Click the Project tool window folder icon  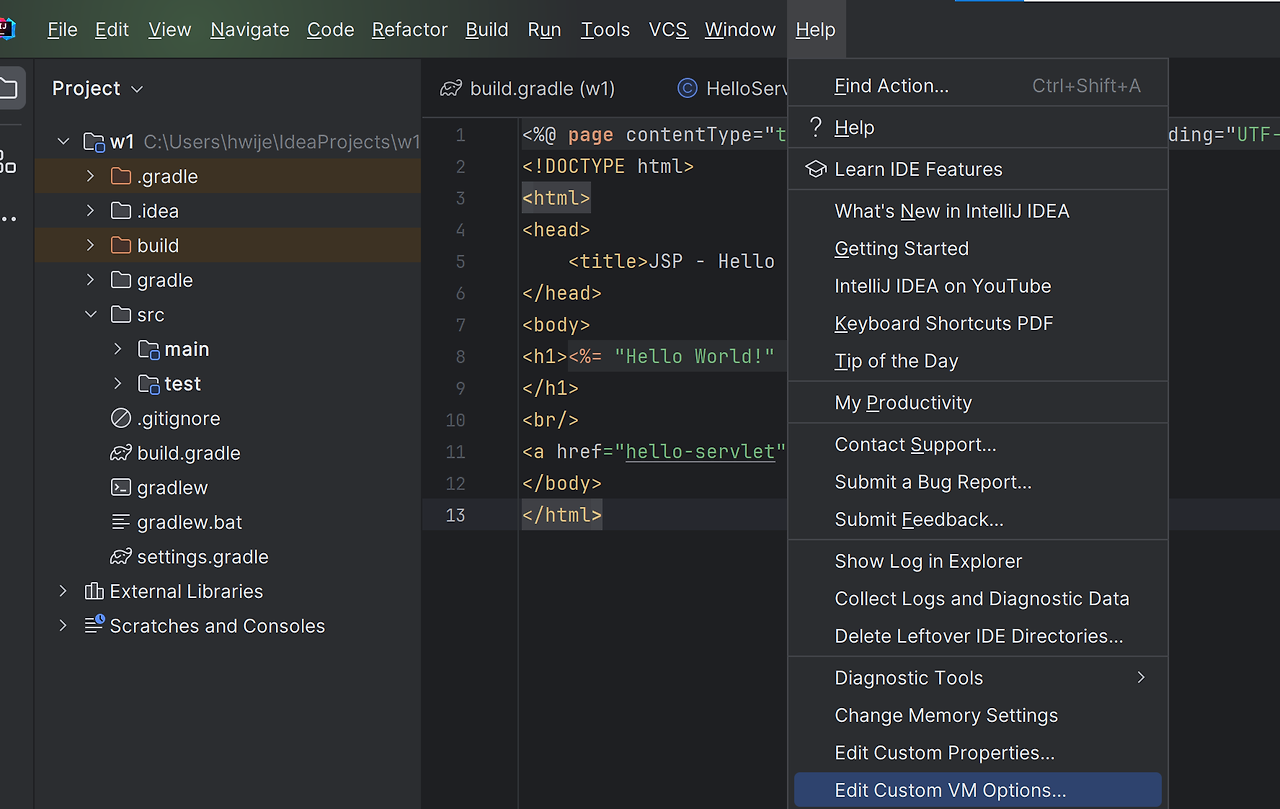point(9,88)
